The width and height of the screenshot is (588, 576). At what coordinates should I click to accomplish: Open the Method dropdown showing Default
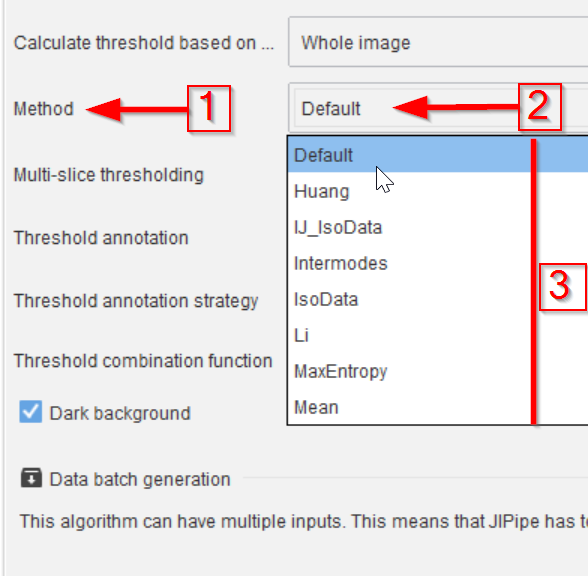pos(438,108)
